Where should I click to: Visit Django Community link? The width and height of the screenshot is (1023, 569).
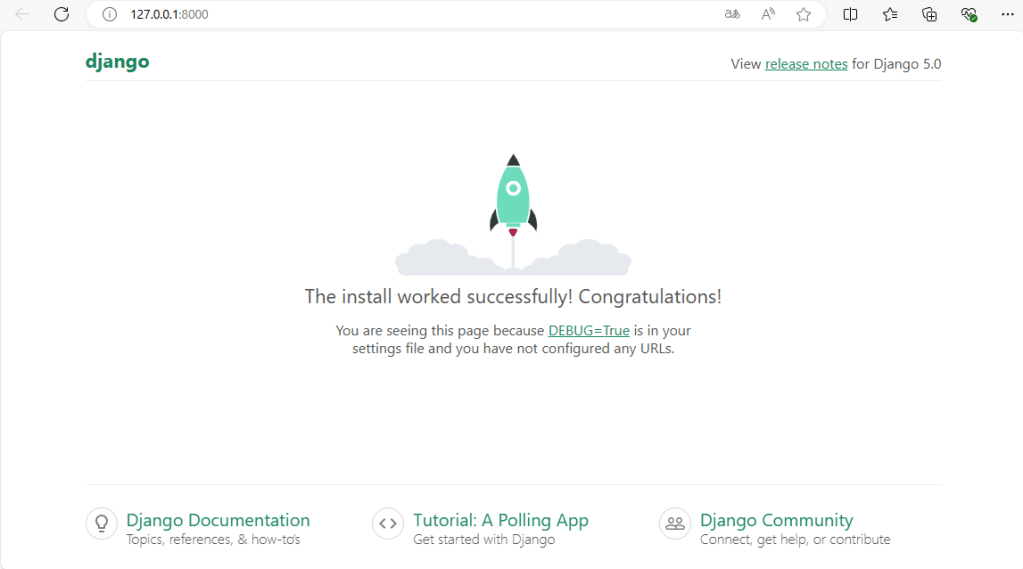point(776,520)
